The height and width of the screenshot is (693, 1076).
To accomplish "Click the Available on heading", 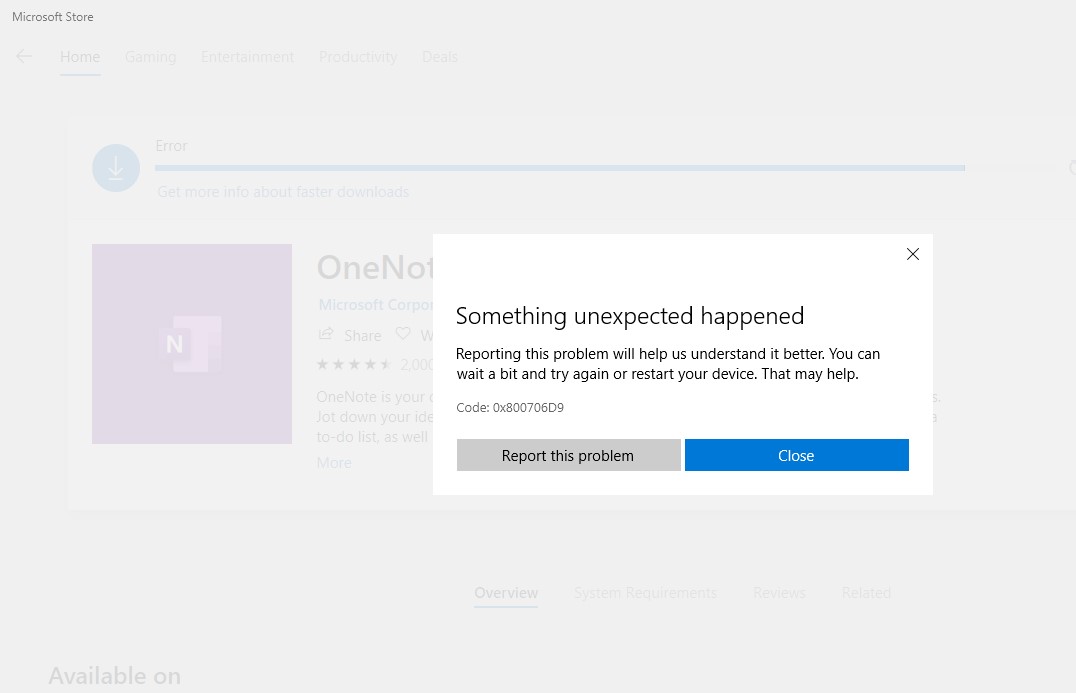I will [115, 676].
